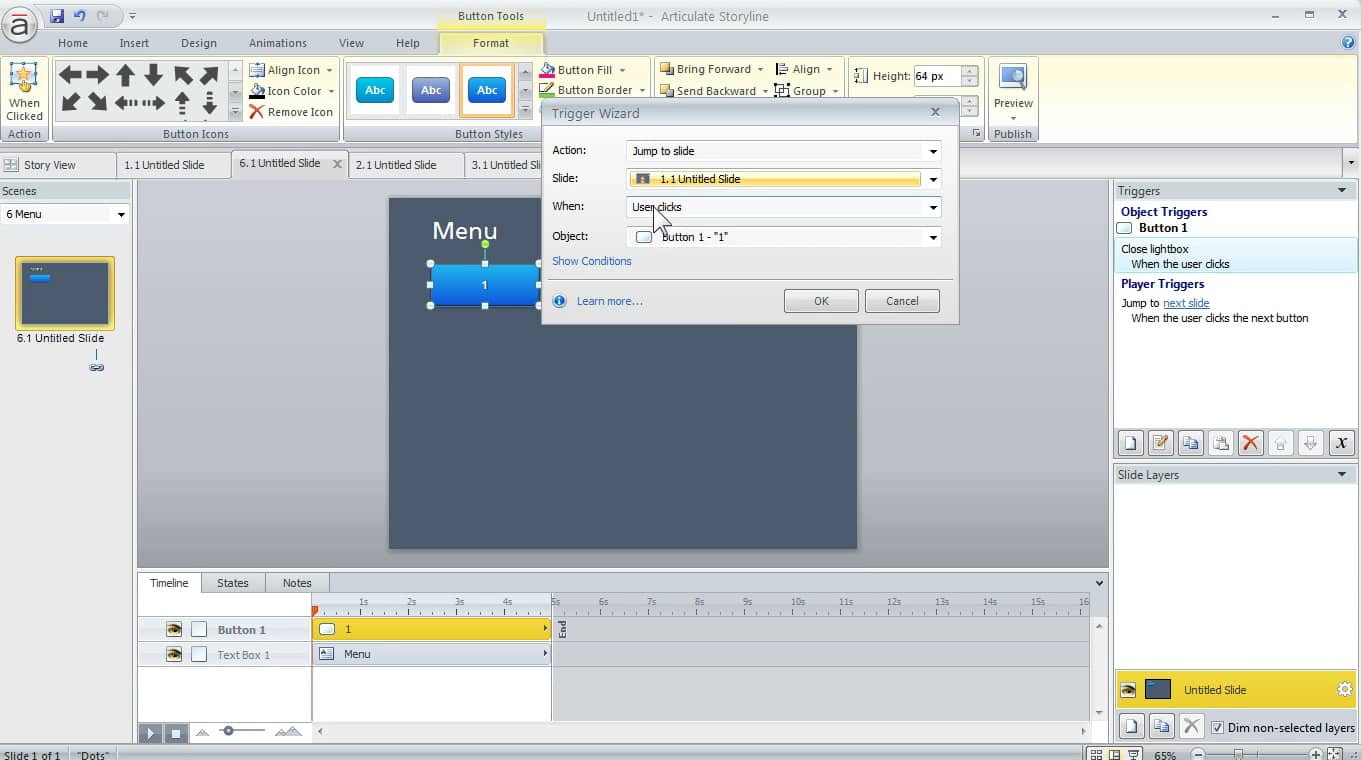Toggle Untitled Slide base layer visibility eye
This screenshot has width=1362, height=760.
point(1129,690)
